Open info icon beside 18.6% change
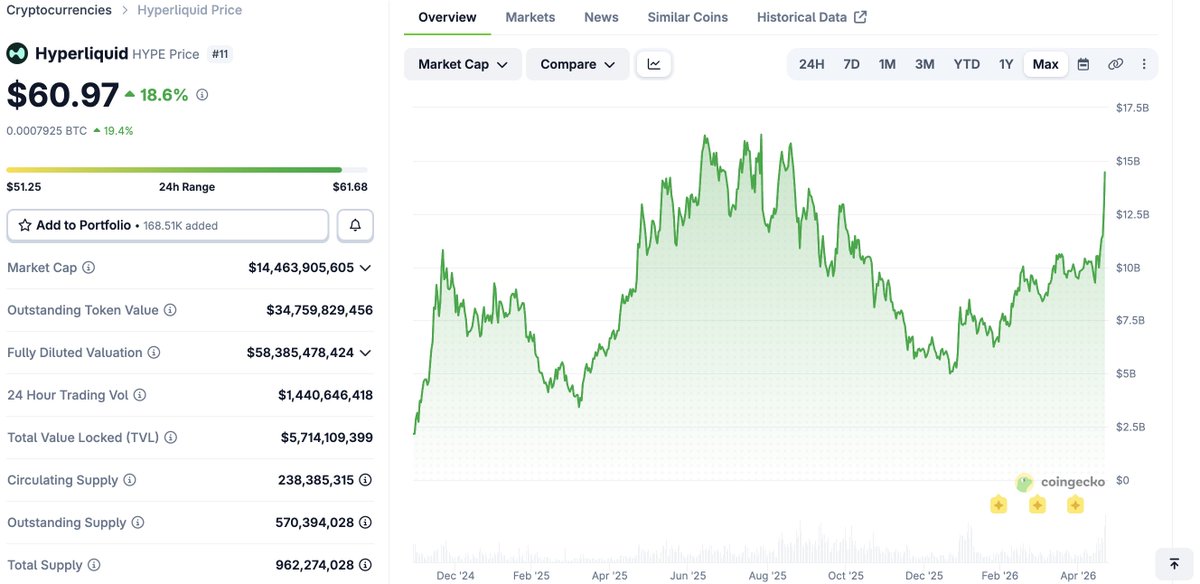This screenshot has height=584, width=1200. [202, 95]
